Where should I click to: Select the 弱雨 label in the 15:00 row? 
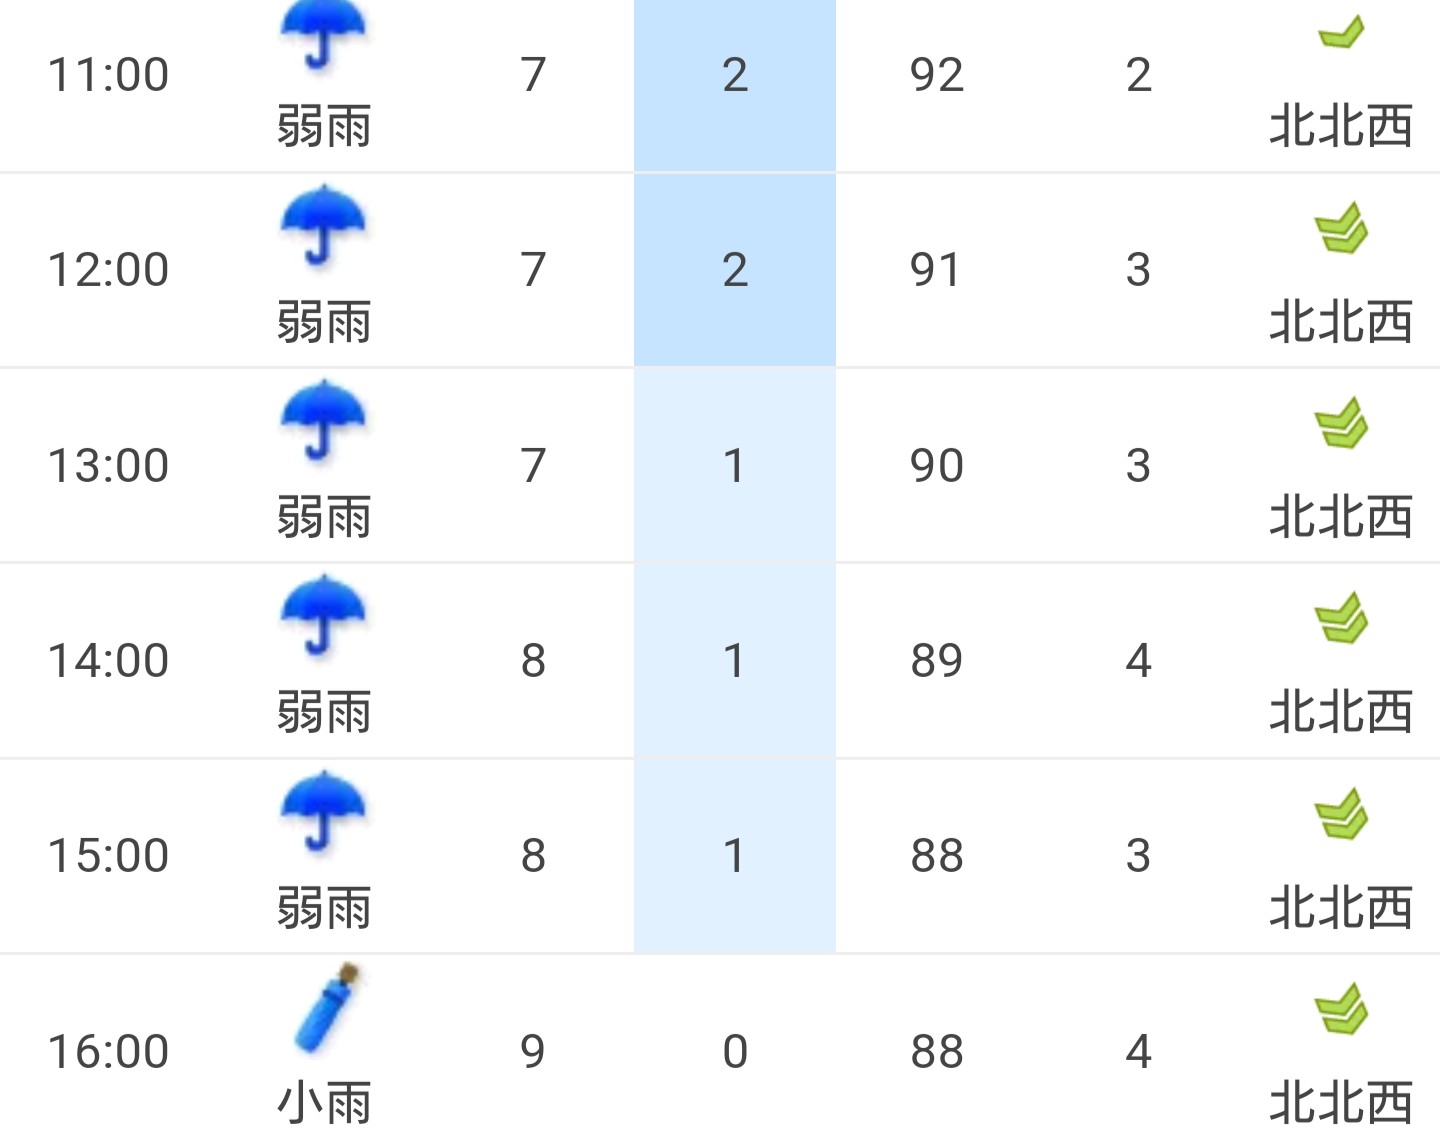point(324,908)
